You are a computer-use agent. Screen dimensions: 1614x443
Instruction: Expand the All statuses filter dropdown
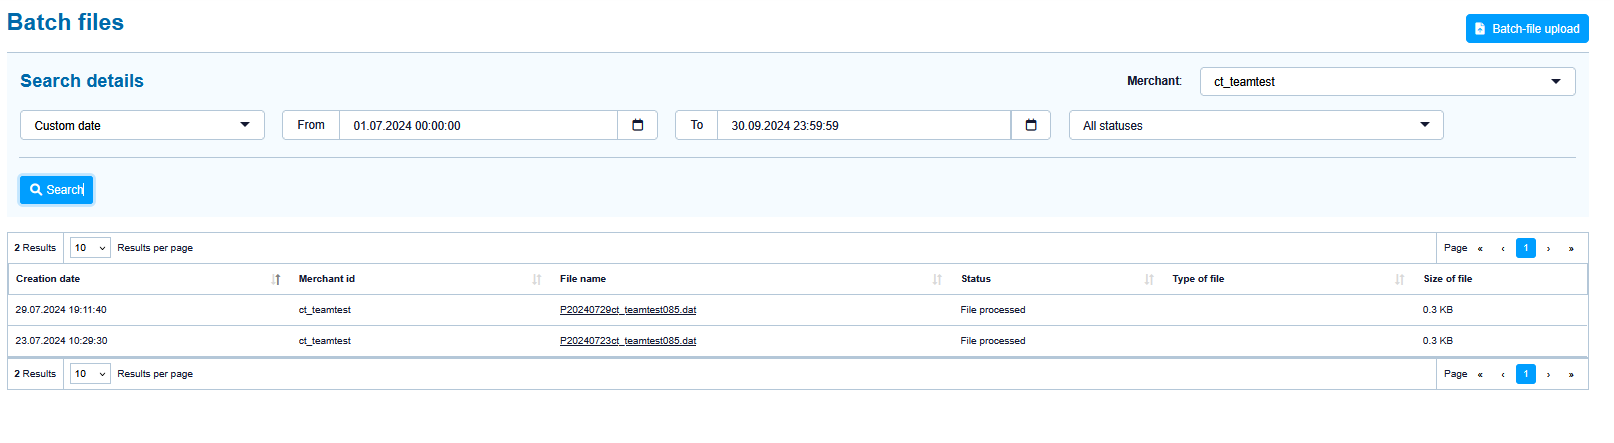click(1256, 125)
